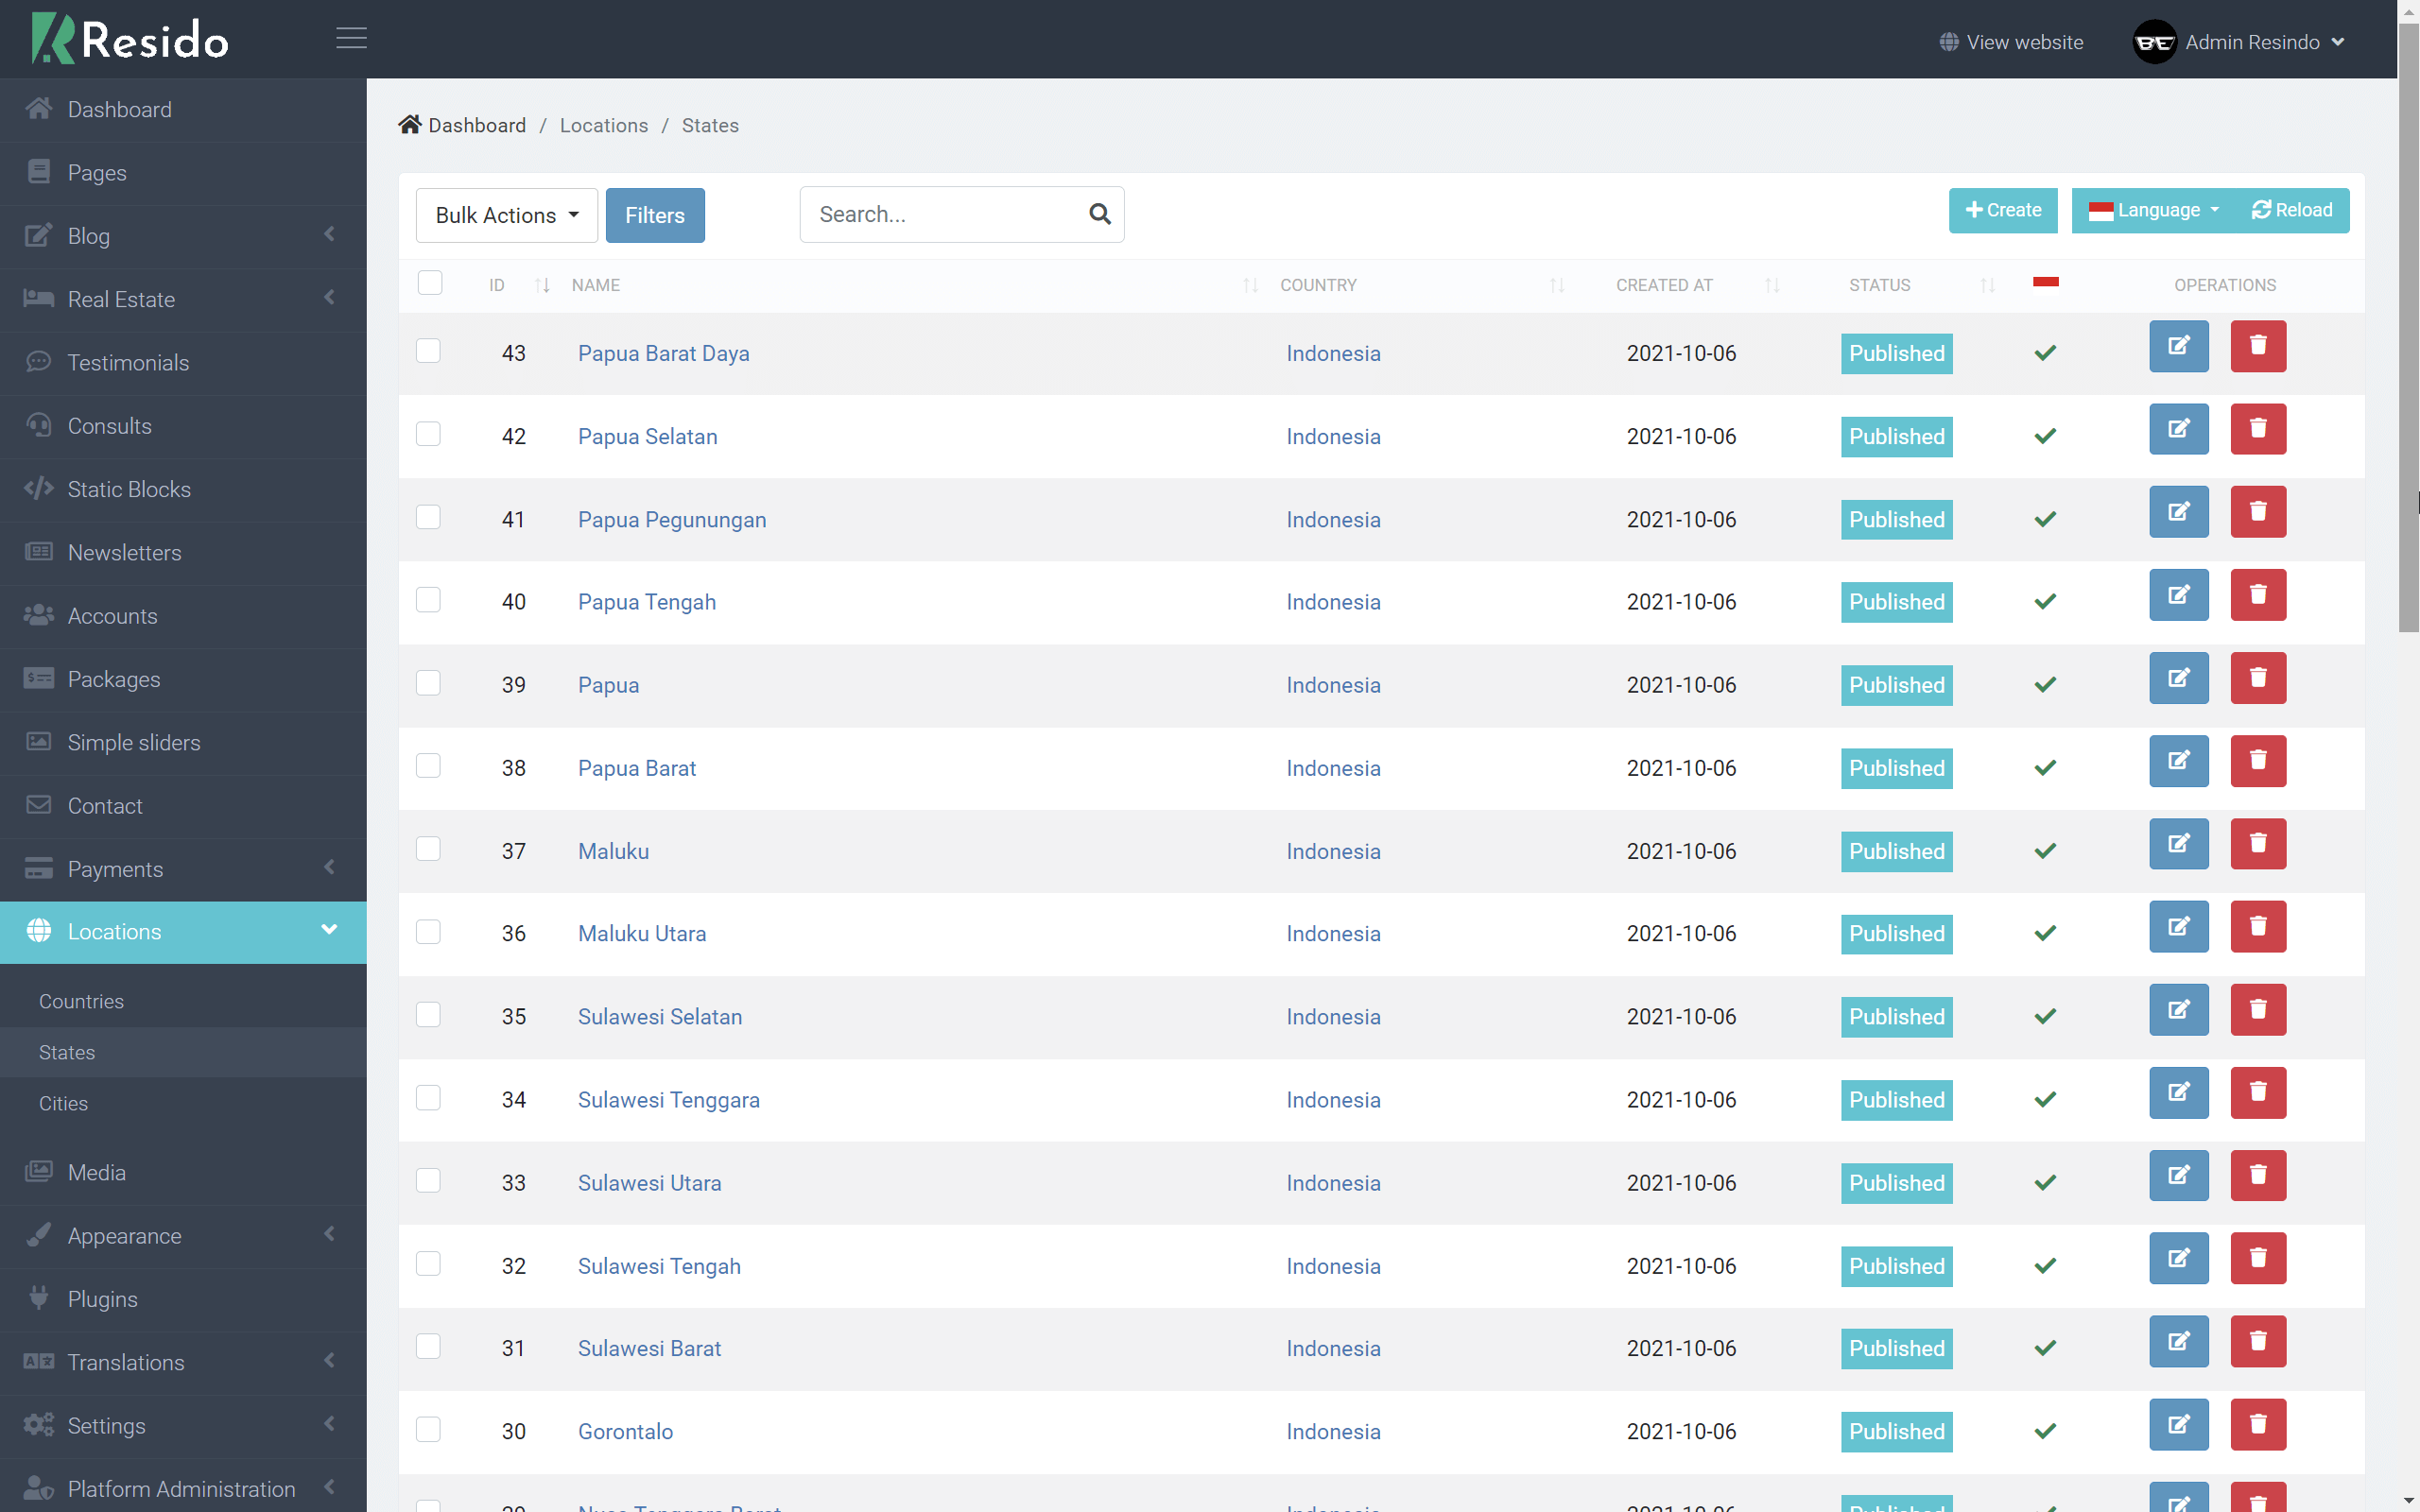Image resolution: width=2420 pixels, height=1512 pixels.
Task: Click the Reload button
Action: tap(2292, 210)
